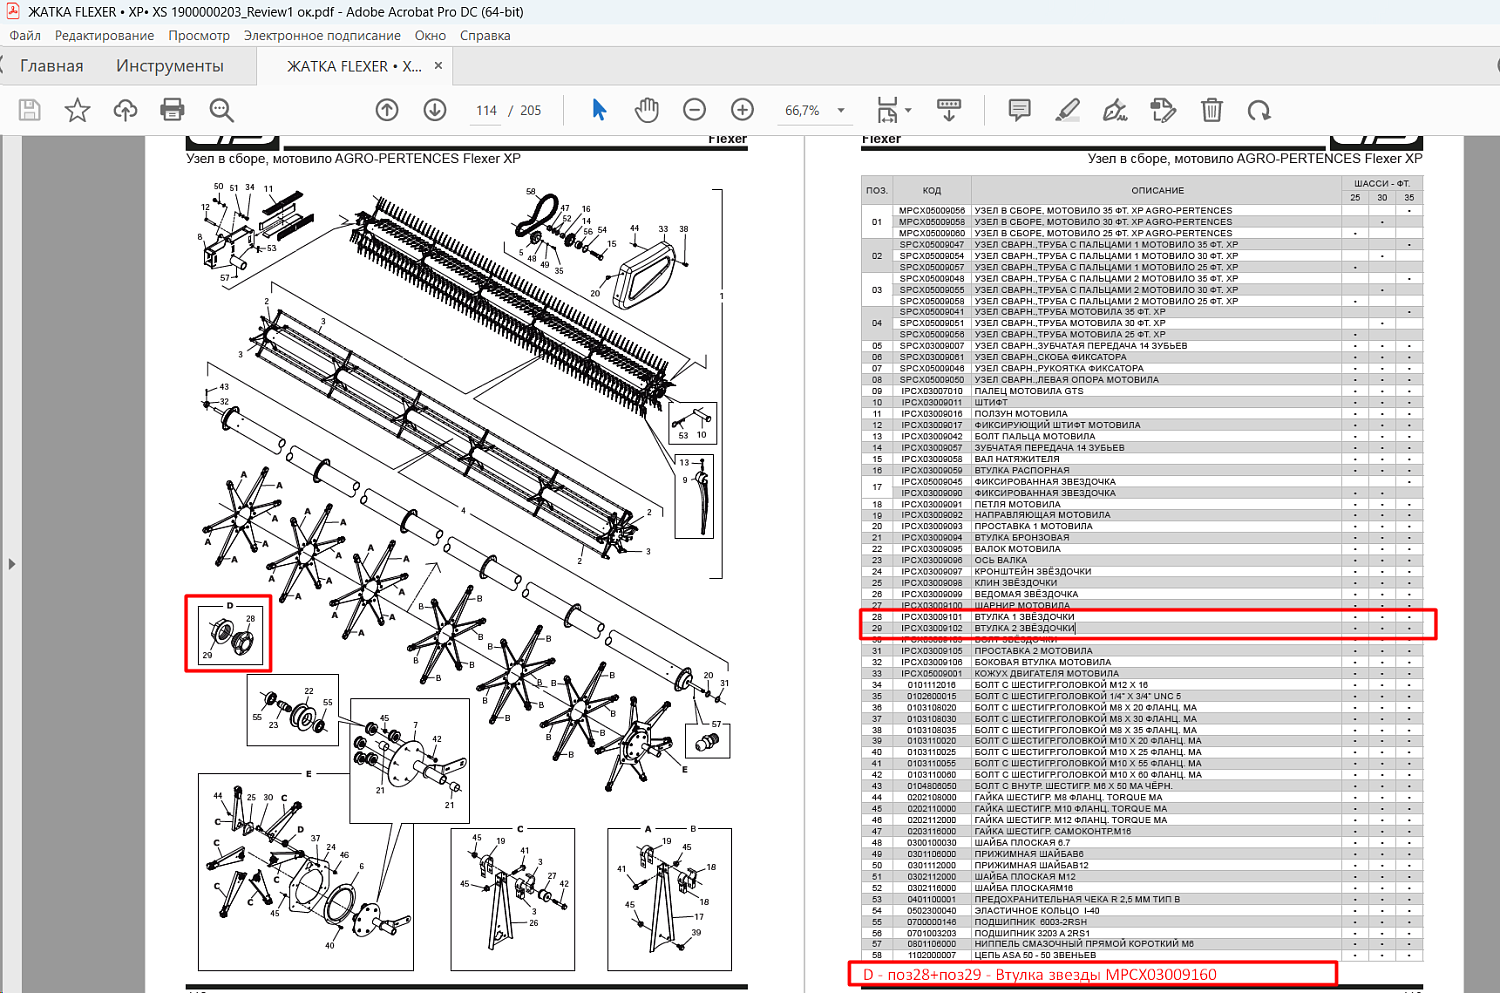The height and width of the screenshot is (993, 1500).
Task: Click the row text ВАЛ НАТЯЖИТЕЛЯ
Action: click(x=1016, y=459)
